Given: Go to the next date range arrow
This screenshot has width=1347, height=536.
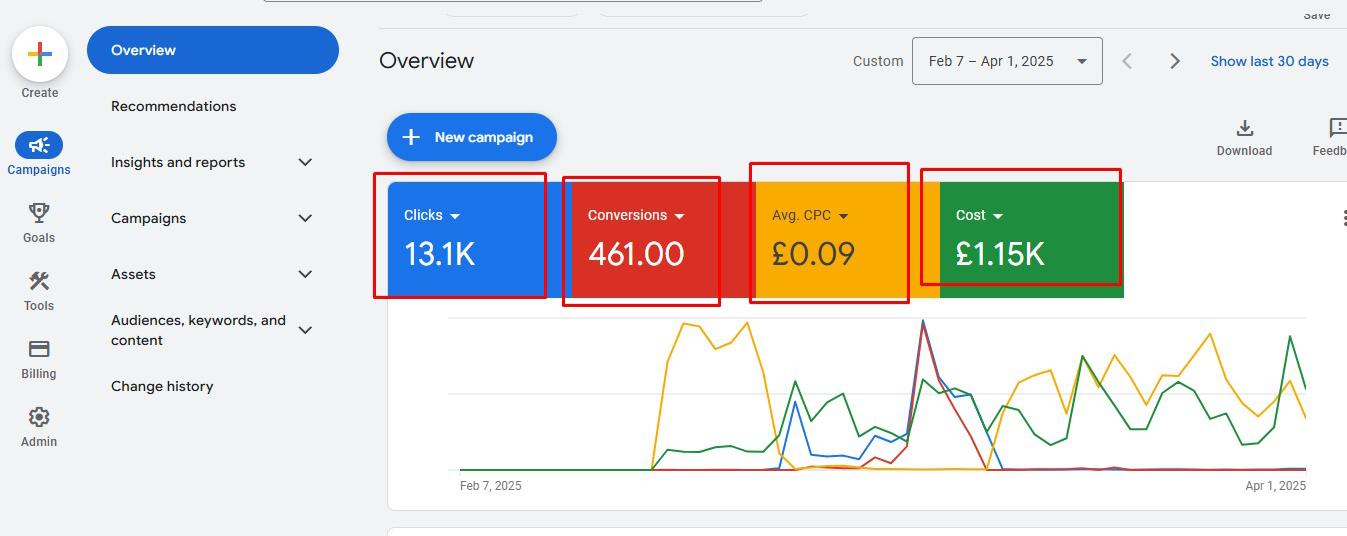Looking at the screenshot, I should [x=1175, y=61].
